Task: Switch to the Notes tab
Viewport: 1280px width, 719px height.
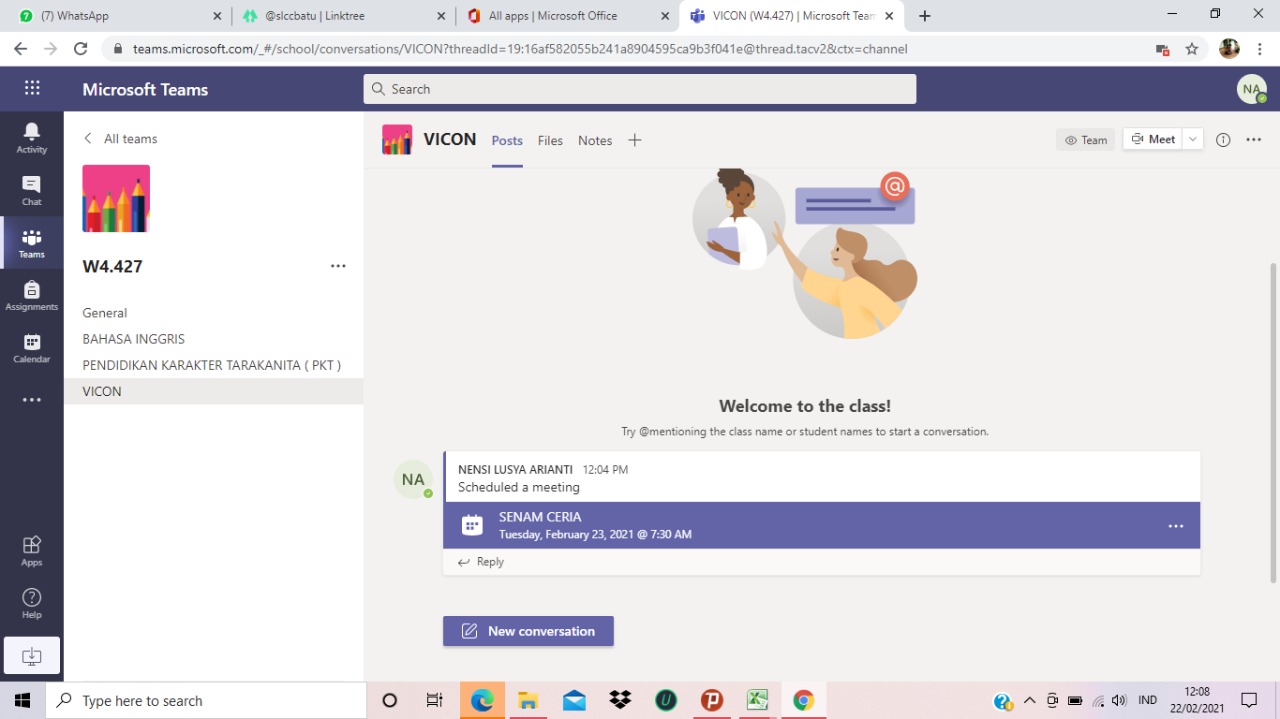Action: point(595,141)
